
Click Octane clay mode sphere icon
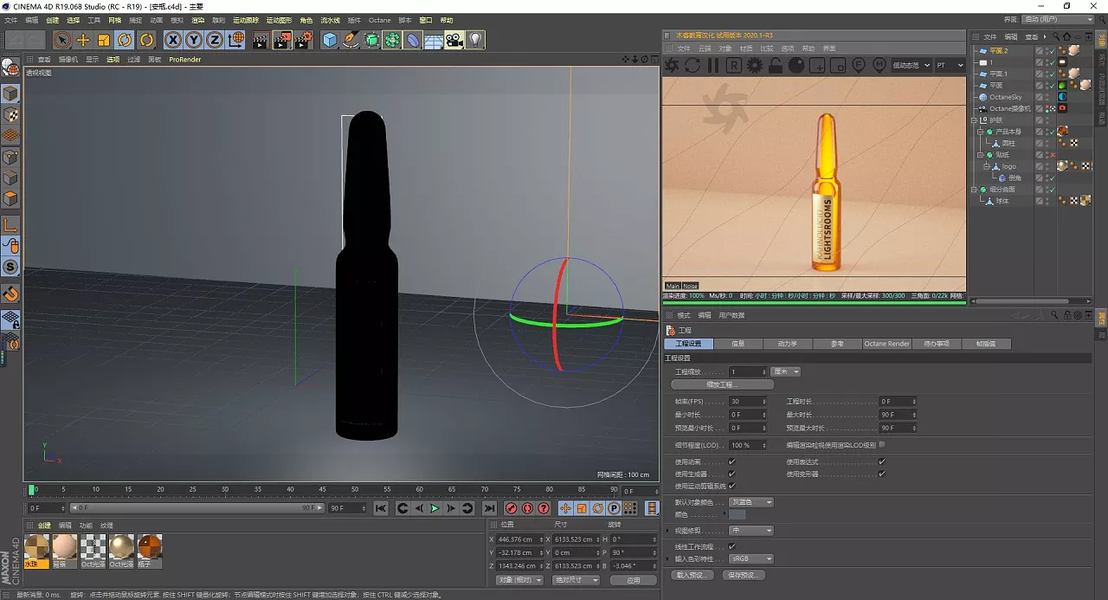coord(796,66)
